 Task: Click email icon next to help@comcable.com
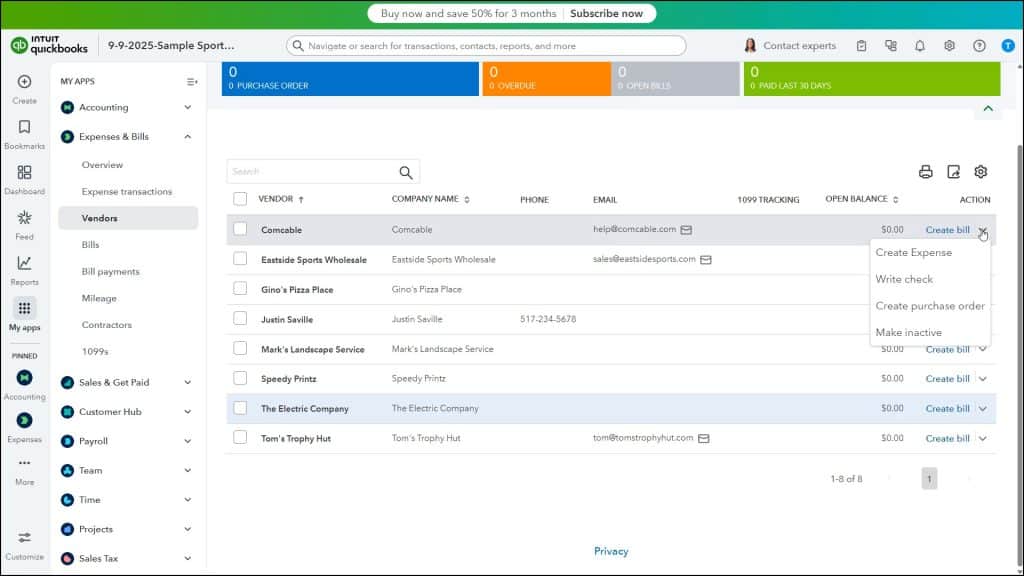(686, 230)
